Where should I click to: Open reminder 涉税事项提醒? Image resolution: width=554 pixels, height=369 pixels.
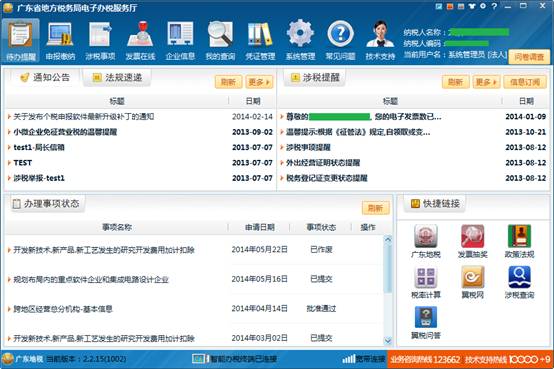308,147
